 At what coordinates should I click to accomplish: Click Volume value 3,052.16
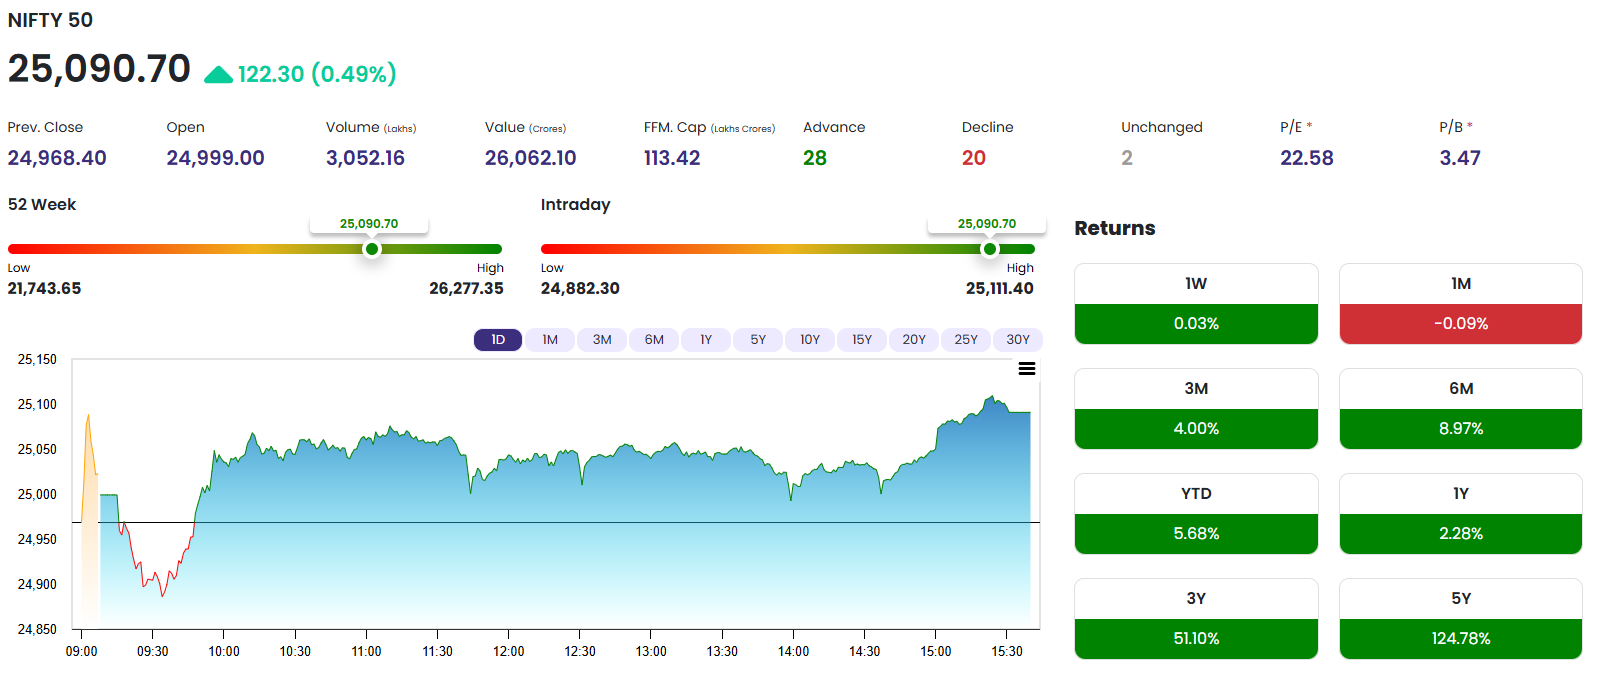coord(365,158)
